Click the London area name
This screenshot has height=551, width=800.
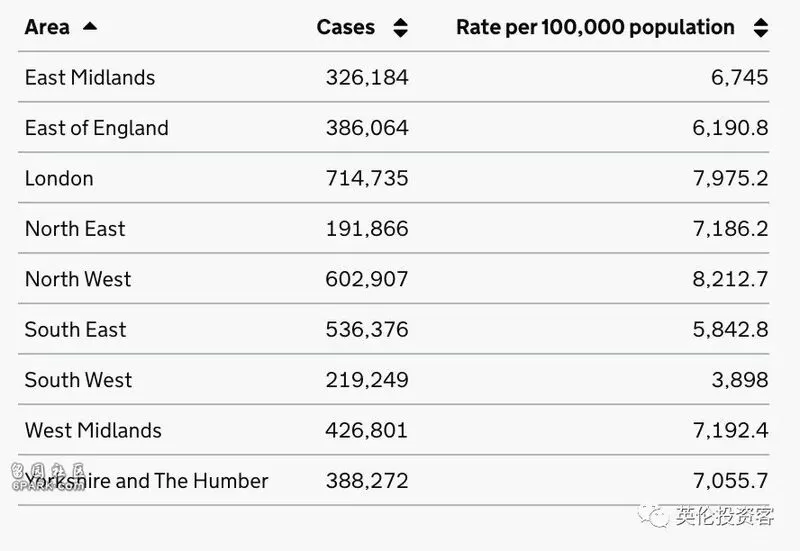tap(59, 179)
